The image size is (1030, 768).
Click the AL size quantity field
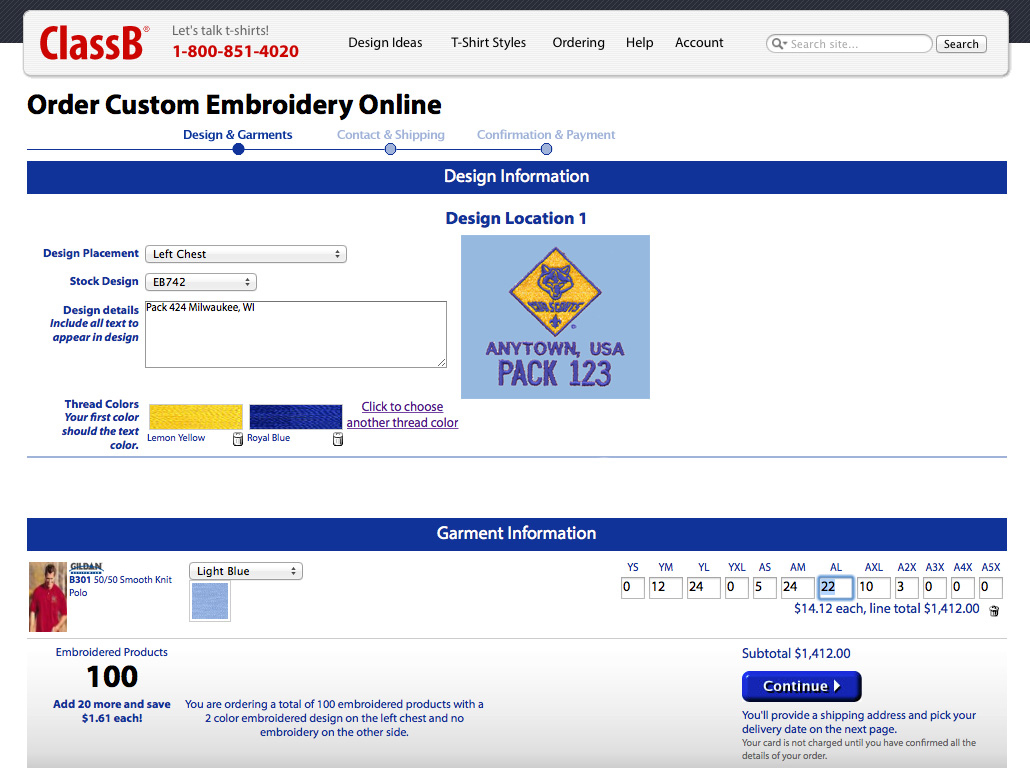pyautogui.click(x=835, y=587)
